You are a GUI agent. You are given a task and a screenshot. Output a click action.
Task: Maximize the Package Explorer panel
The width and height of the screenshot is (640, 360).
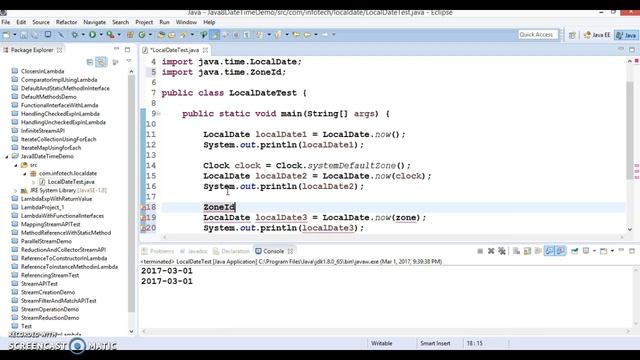pyautogui.click(x=127, y=50)
